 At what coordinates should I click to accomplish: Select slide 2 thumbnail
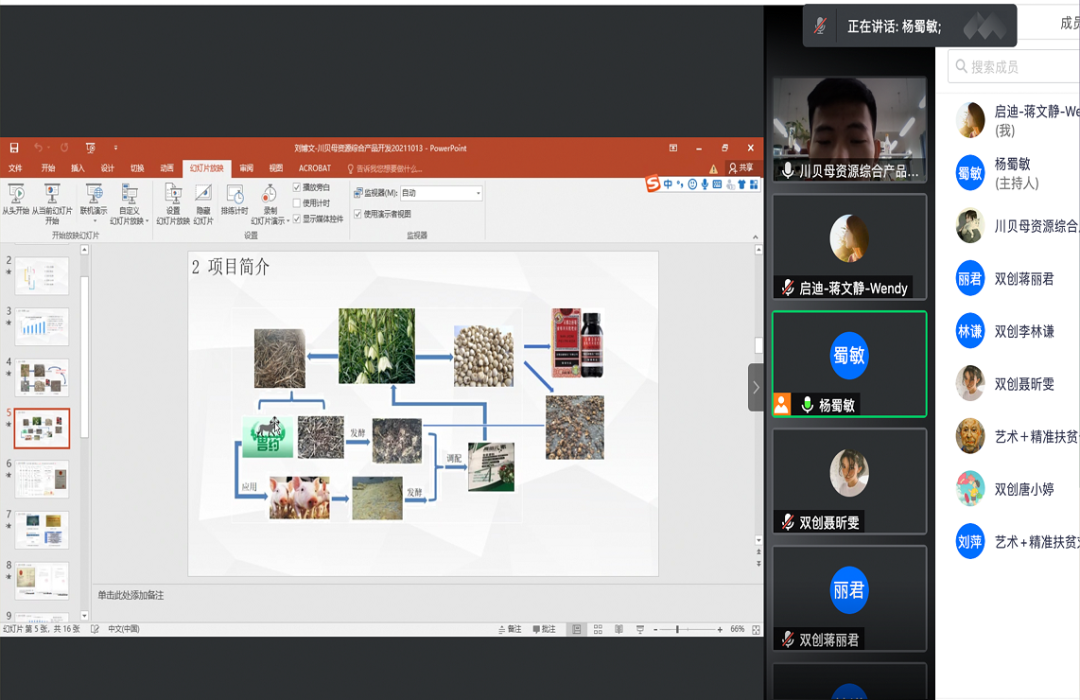coord(42,276)
